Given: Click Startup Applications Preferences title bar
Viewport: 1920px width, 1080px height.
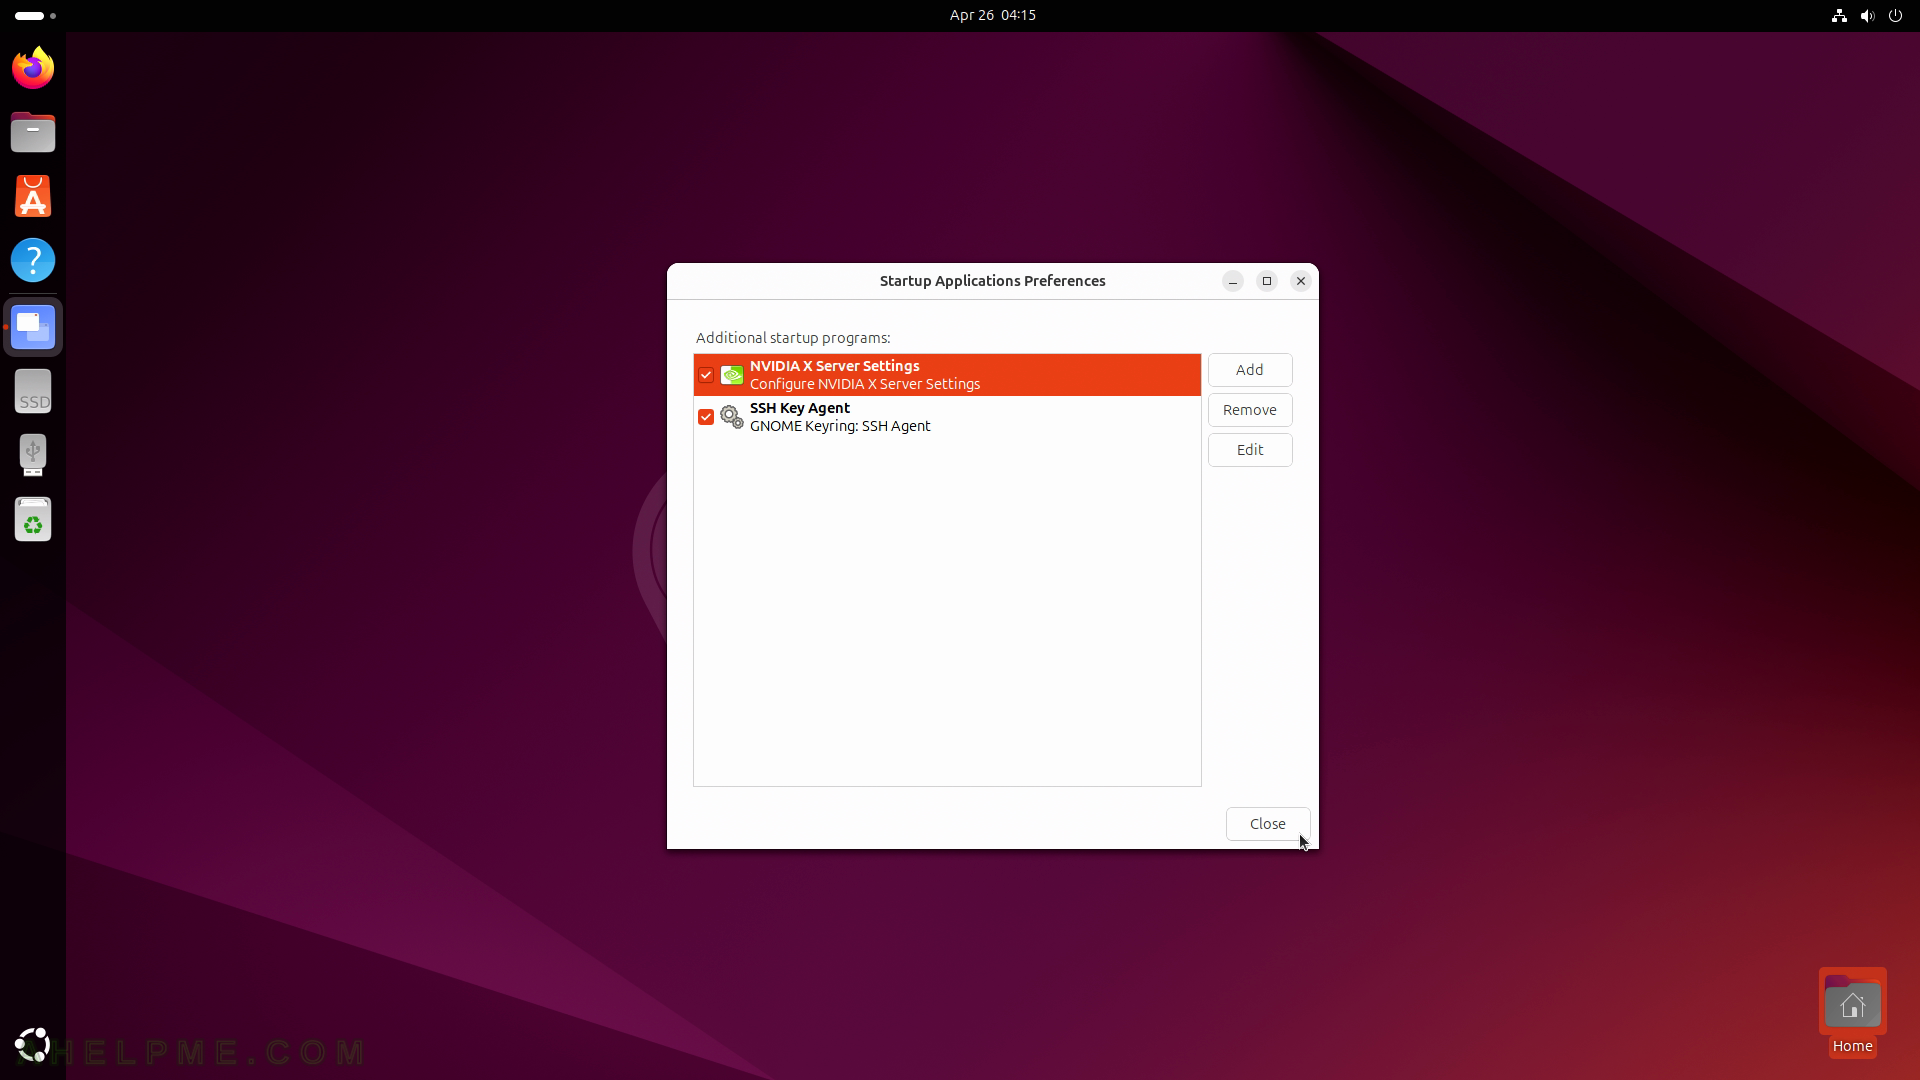Looking at the screenshot, I should click(993, 281).
